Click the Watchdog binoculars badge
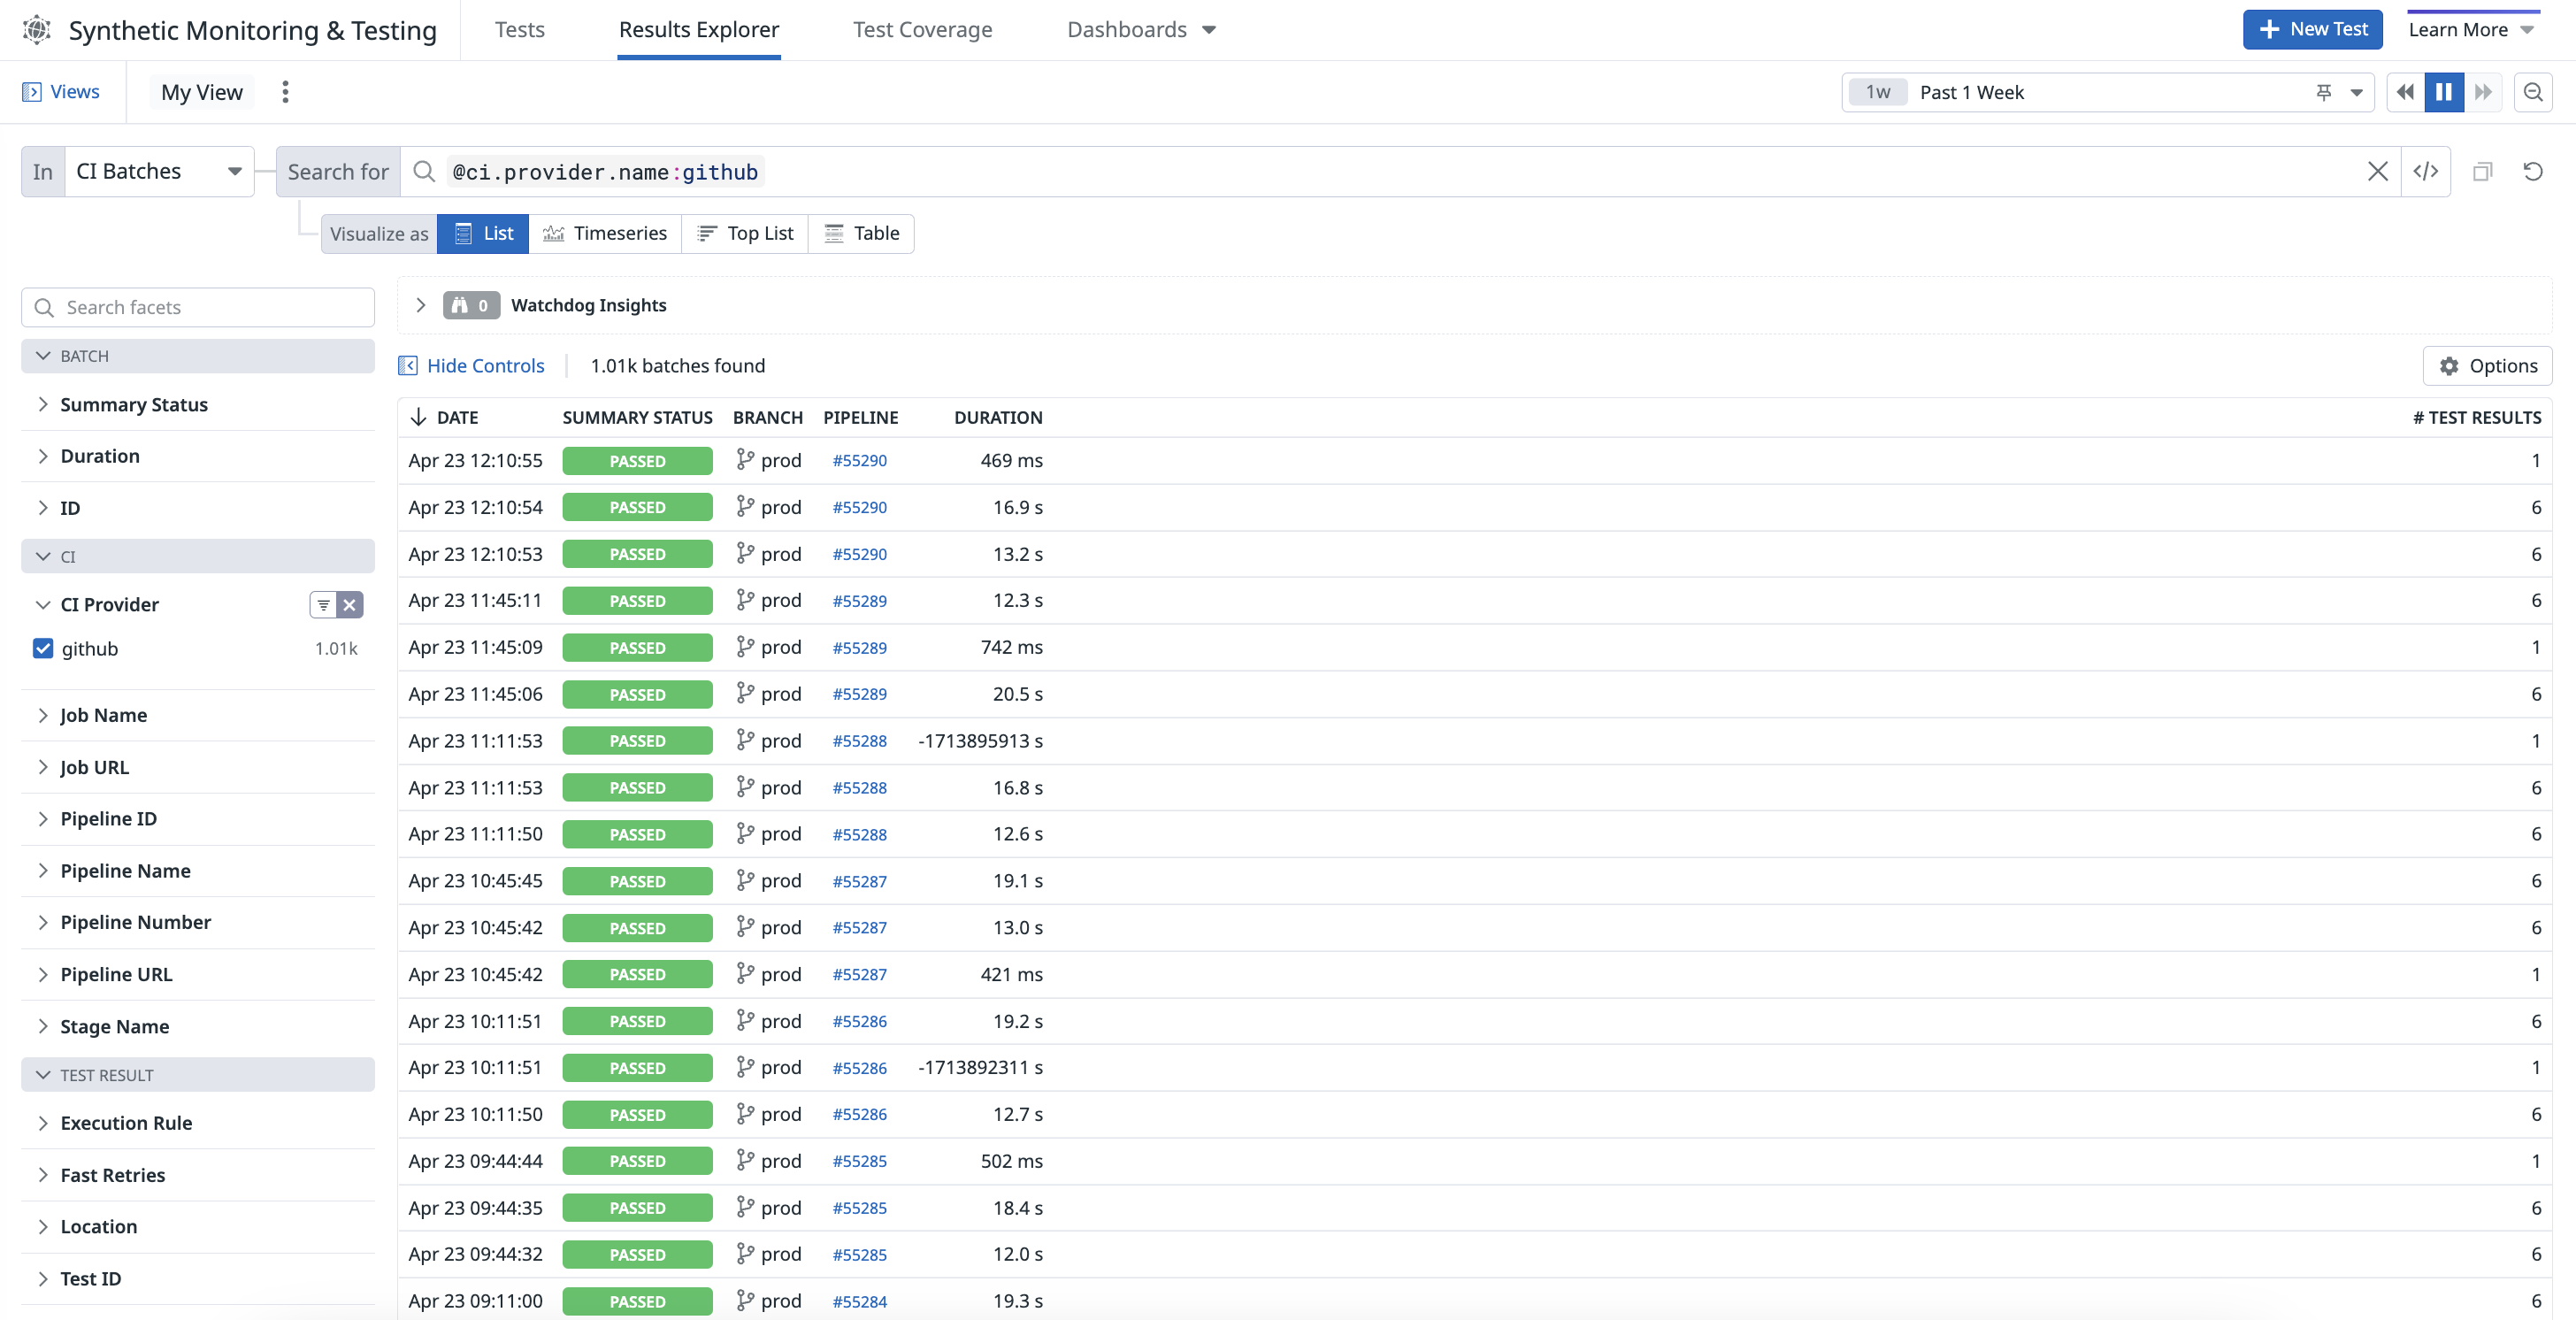This screenshot has height=1320, width=2576. [471, 305]
